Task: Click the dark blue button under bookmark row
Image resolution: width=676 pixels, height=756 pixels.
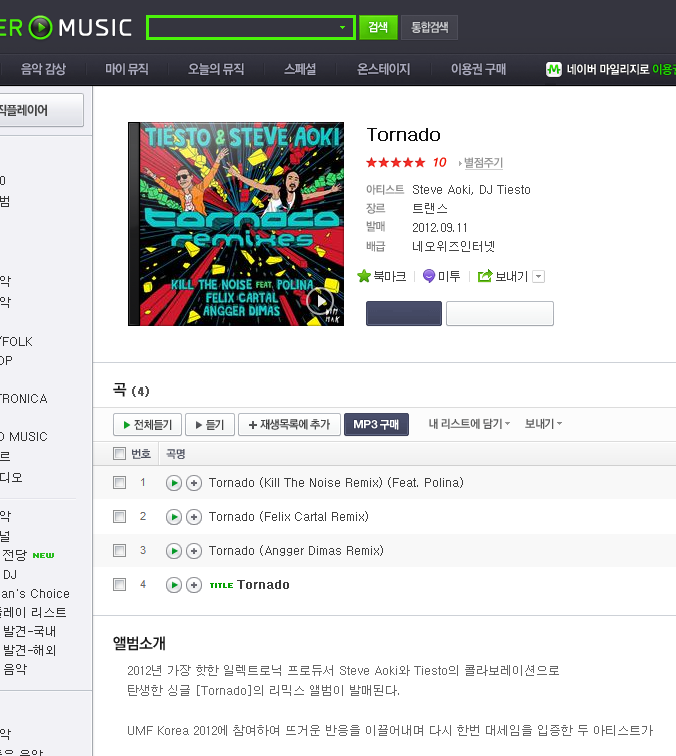Action: [x=404, y=313]
